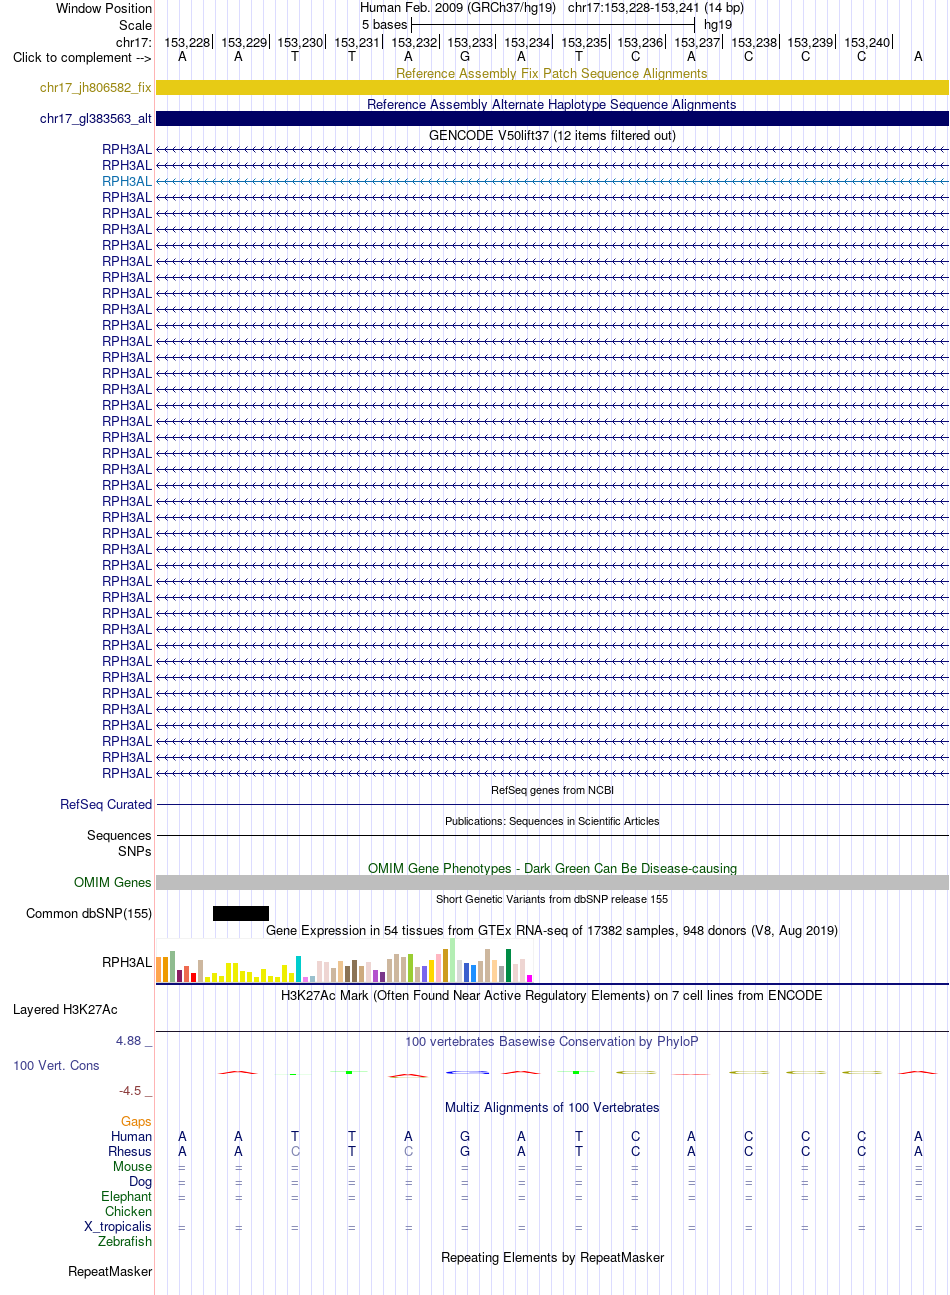Open the GTEx Gene Expression track title
Screen dimensions: 950x1295
[552, 930]
